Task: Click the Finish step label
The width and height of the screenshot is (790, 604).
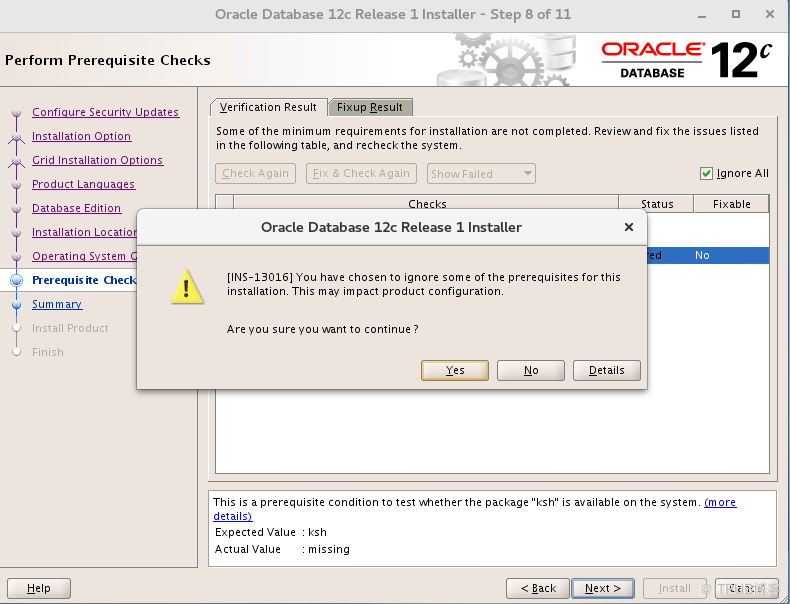Action: (48, 352)
